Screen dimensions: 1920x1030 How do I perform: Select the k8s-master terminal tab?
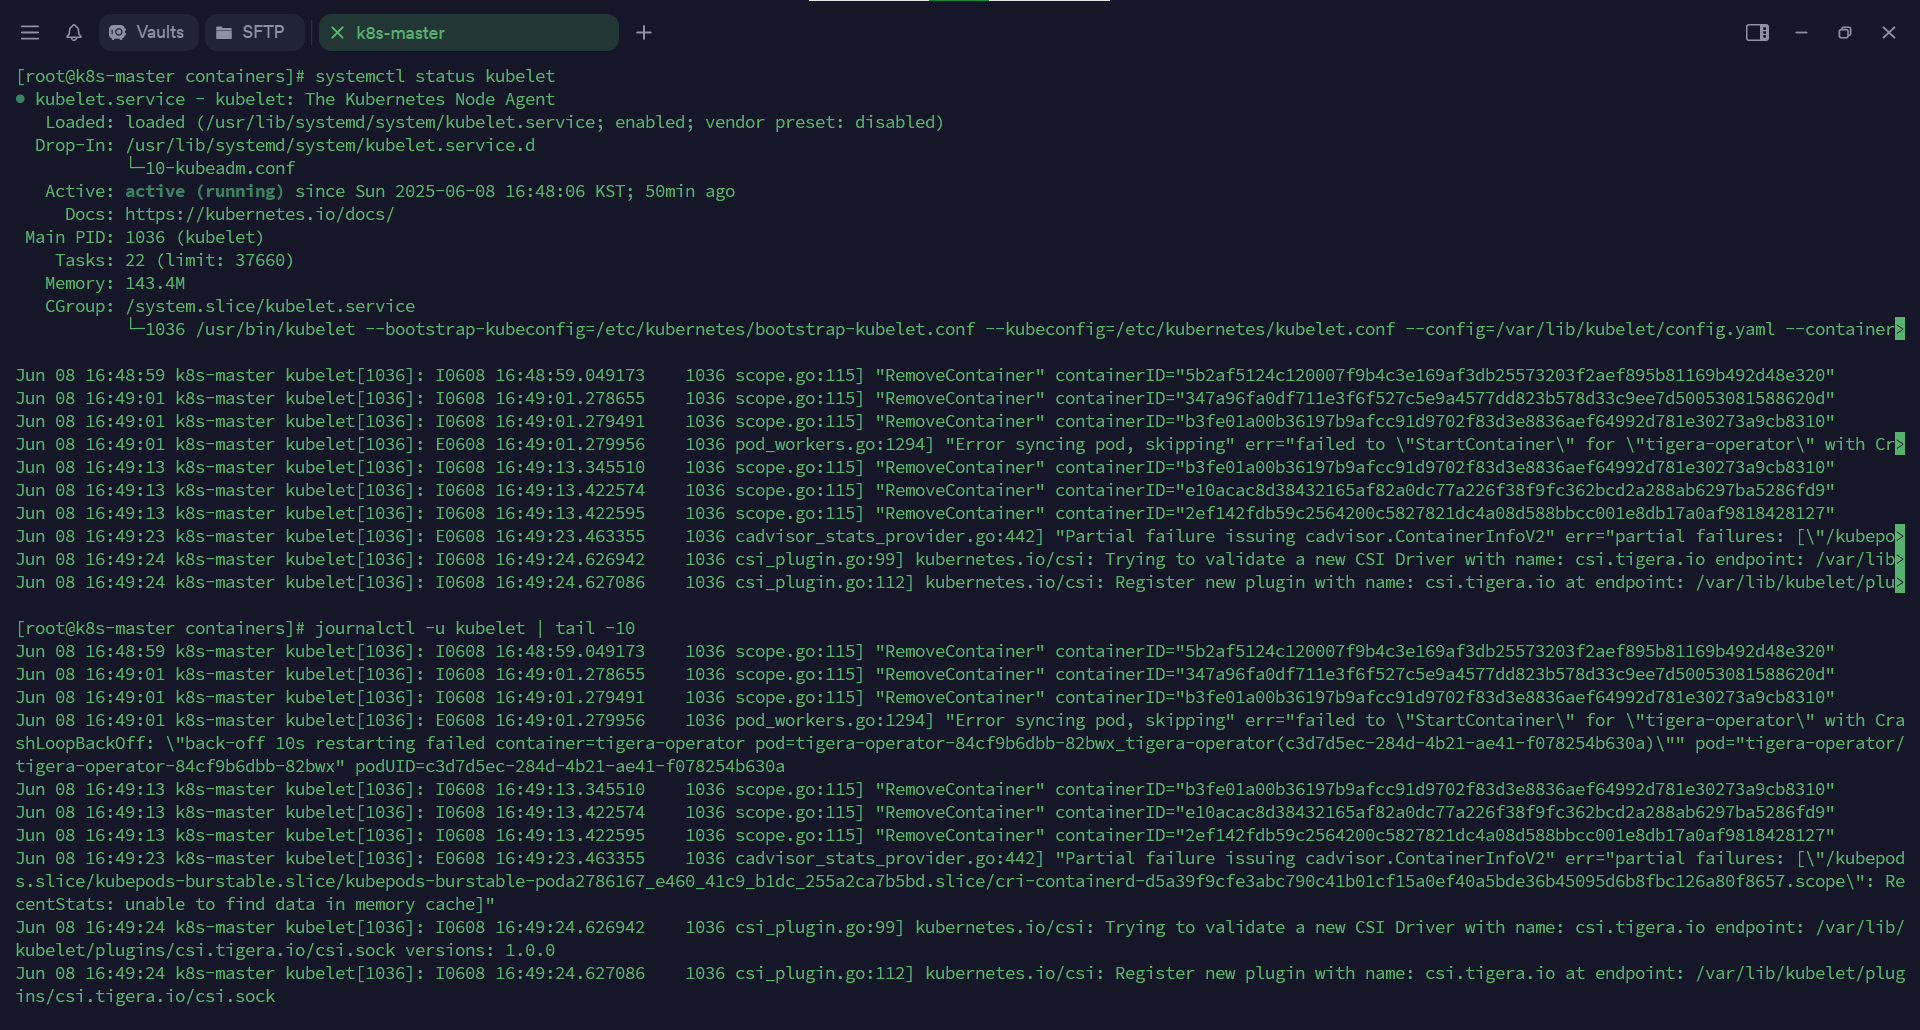[468, 33]
